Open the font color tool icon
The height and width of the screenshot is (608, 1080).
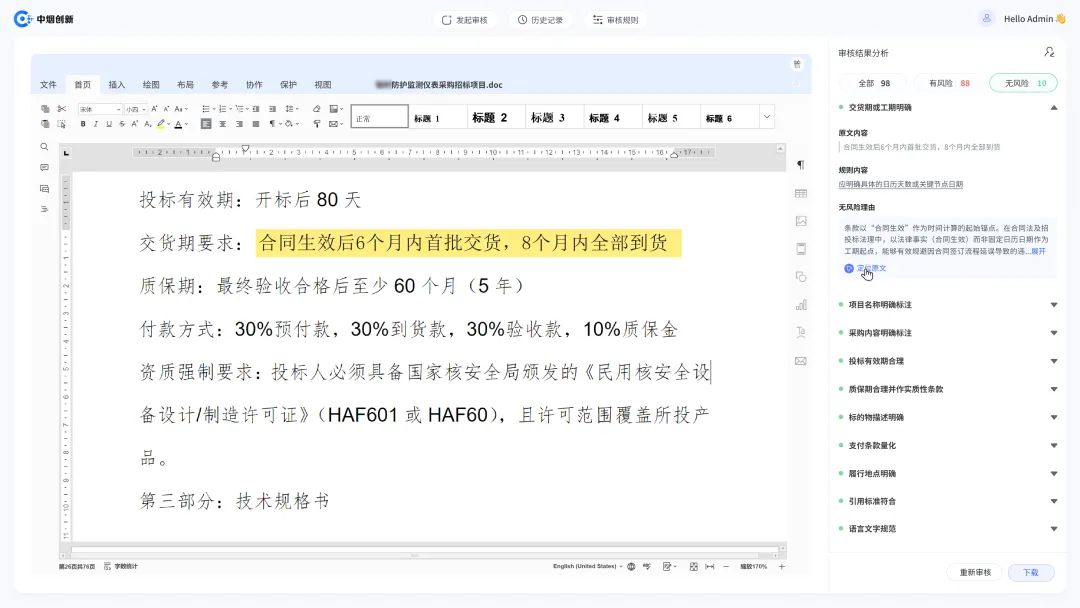pos(177,123)
